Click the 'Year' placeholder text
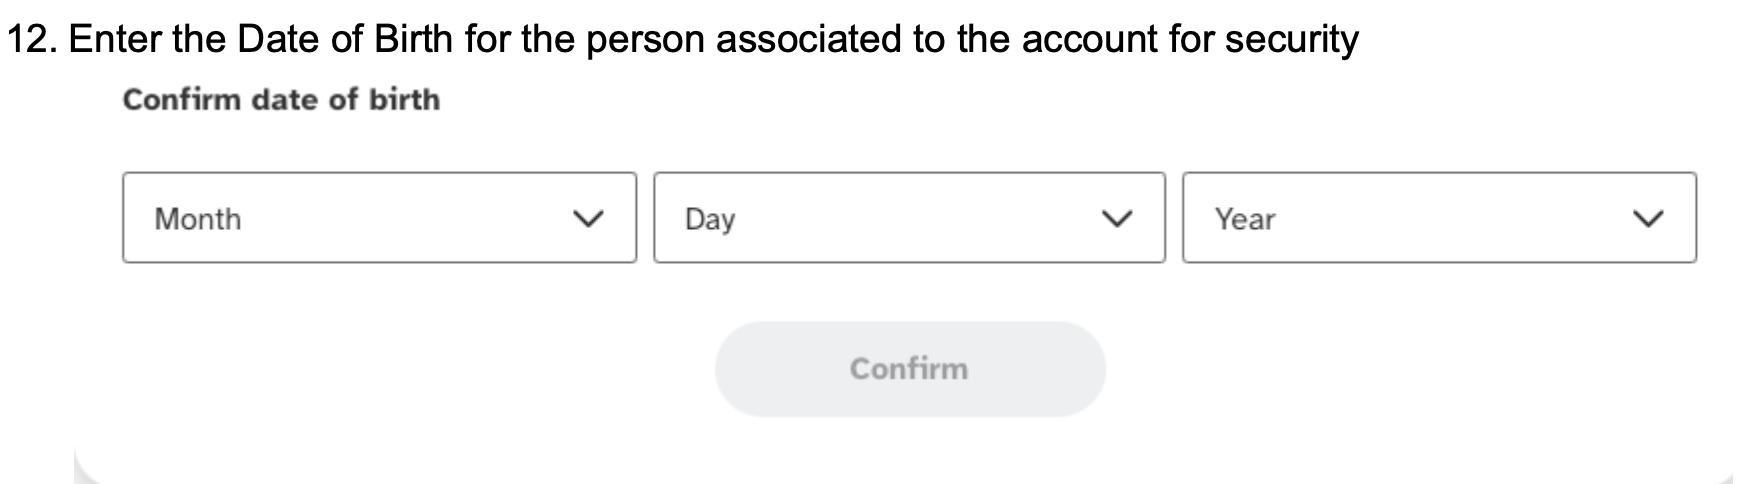Screen dimensions: 1760x484 (x=1245, y=219)
